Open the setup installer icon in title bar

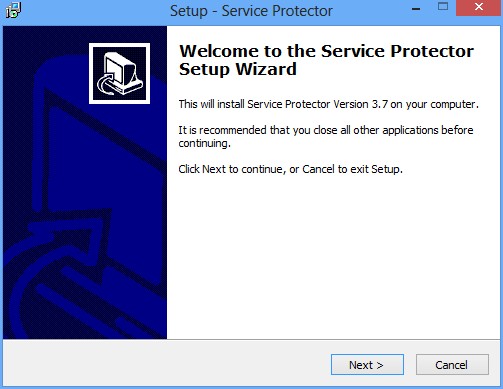click(x=13, y=10)
